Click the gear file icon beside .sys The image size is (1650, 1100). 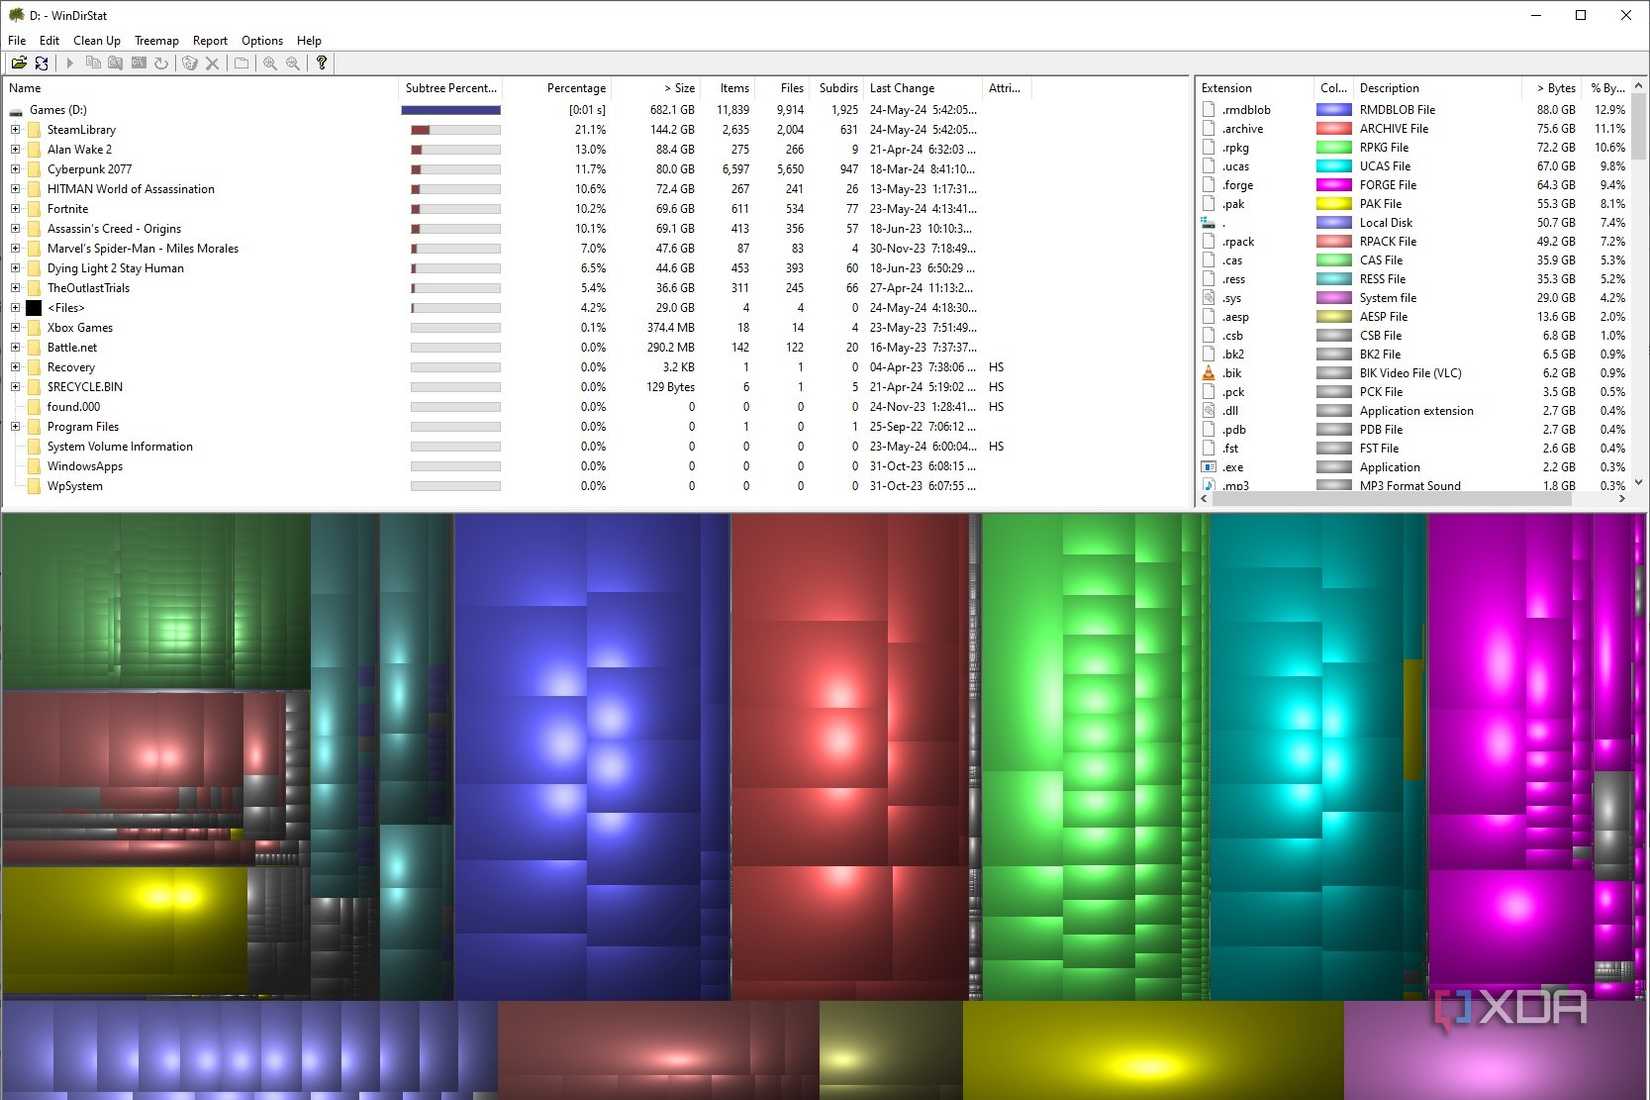pyautogui.click(x=1209, y=298)
